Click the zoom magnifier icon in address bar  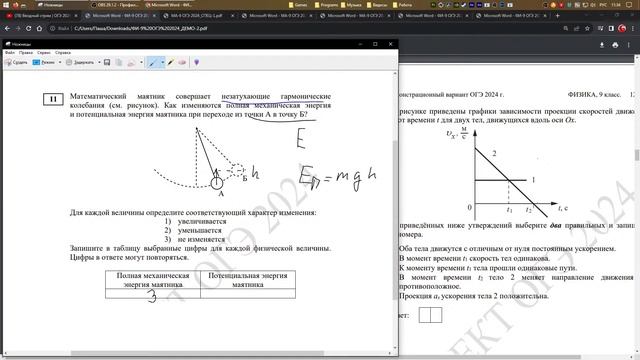(x=566, y=29)
